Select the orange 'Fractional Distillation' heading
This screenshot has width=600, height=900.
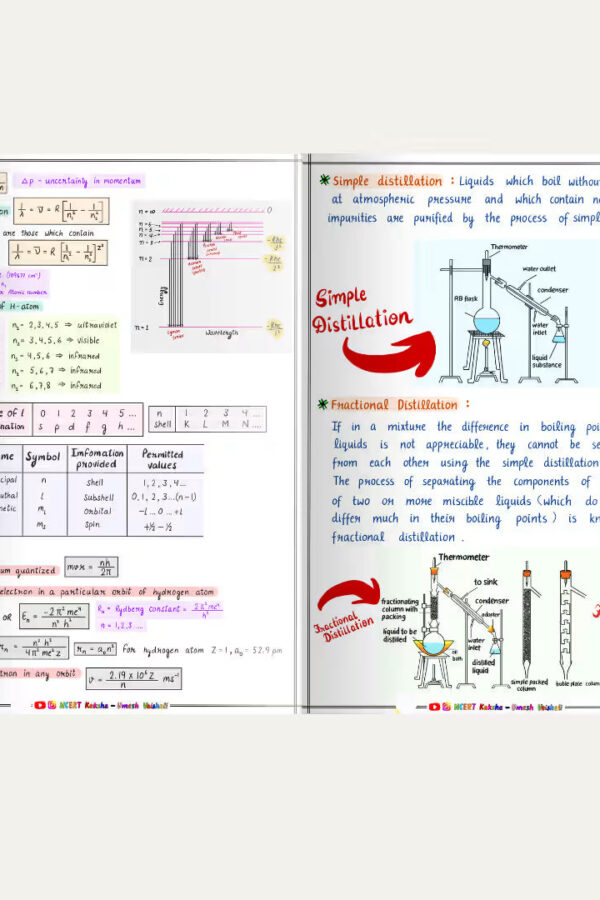tap(394, 405)
